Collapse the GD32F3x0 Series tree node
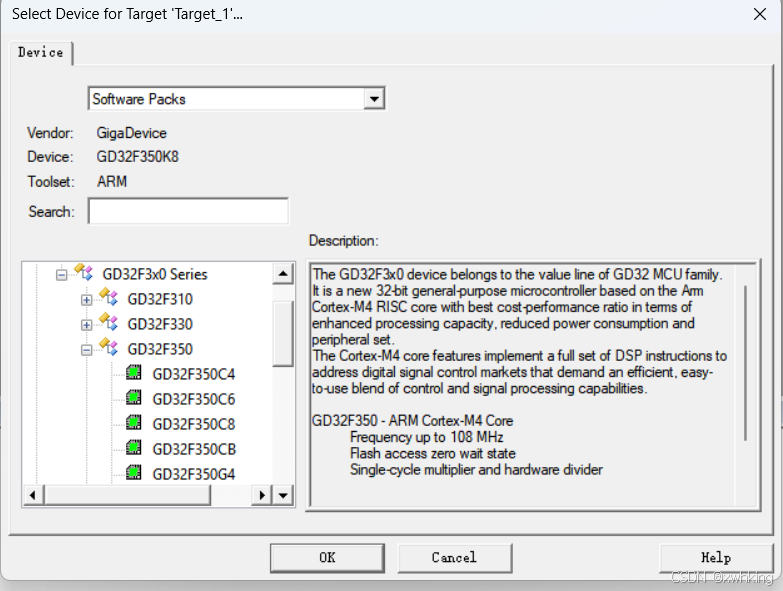Screen dimensions: 783x591 click(x=61, y=275)
